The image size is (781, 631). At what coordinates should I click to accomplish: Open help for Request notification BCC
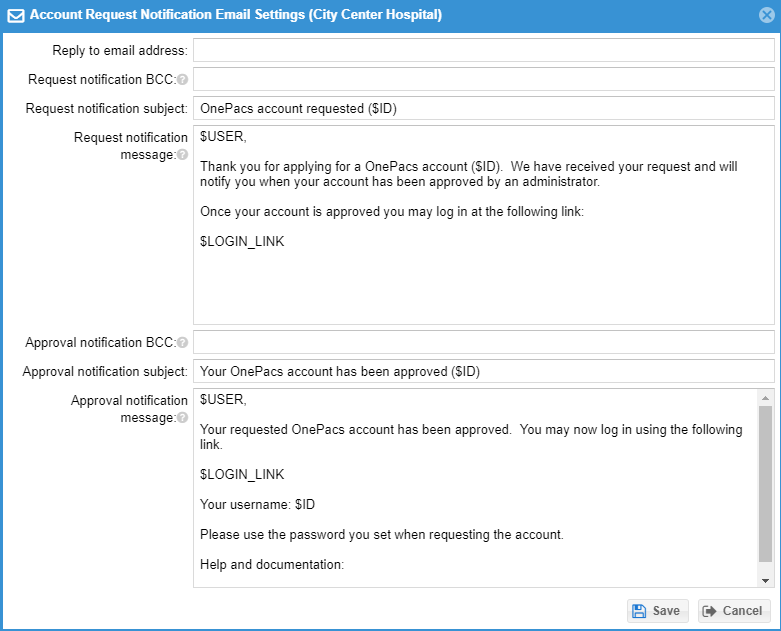coord(183,80)
